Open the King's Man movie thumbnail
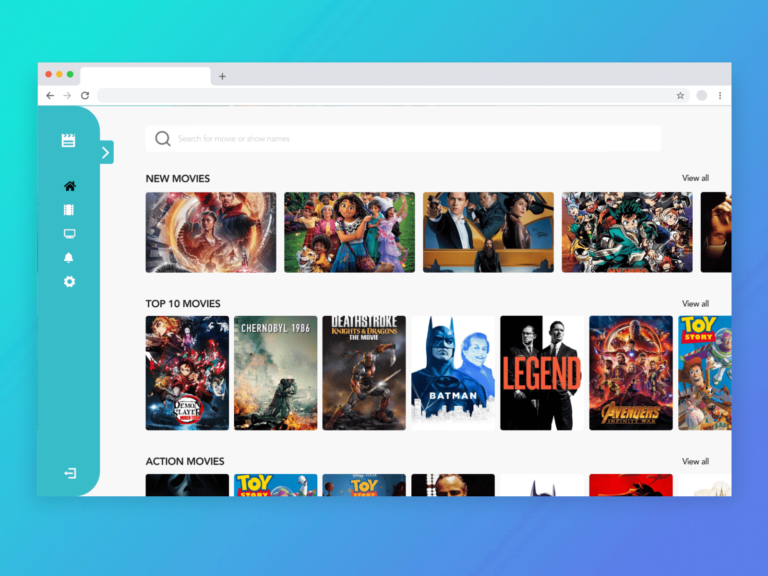This screenshot has height=576, width=768. coord(488,232)
